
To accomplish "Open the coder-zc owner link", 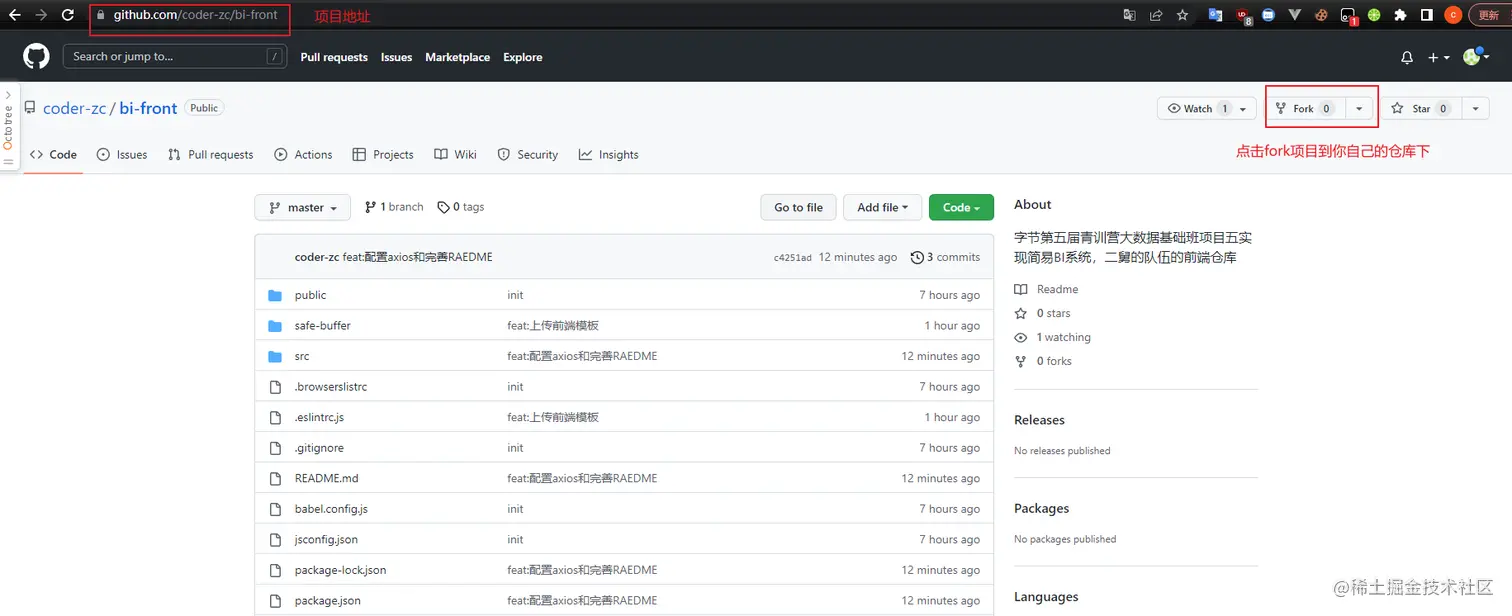I will tap(74, 108).
